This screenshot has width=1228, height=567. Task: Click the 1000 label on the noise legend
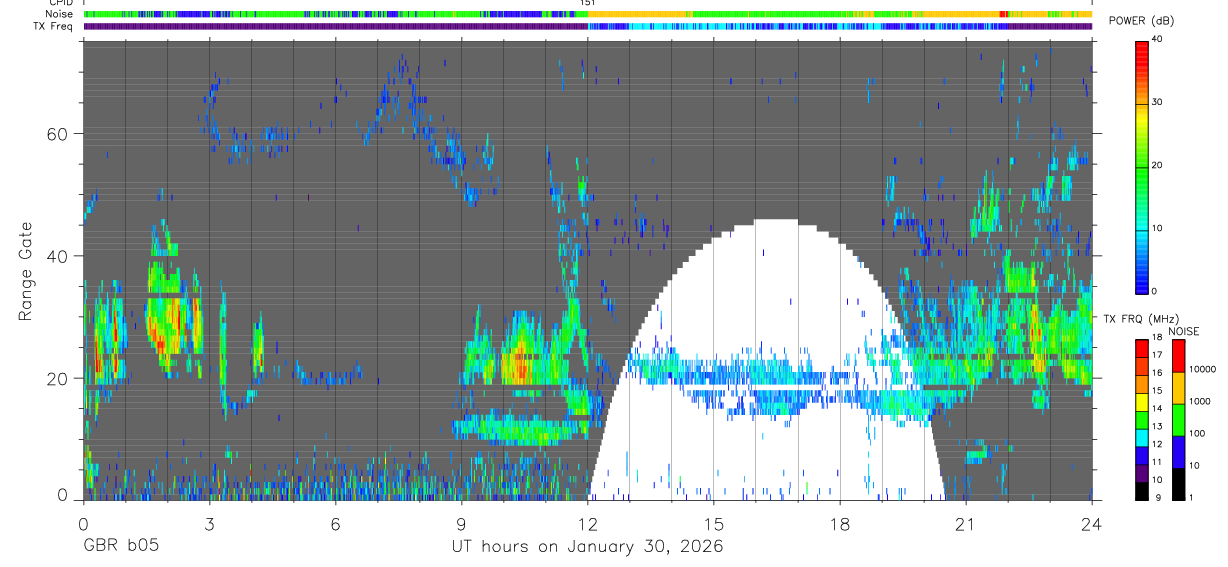point(1200,401)
